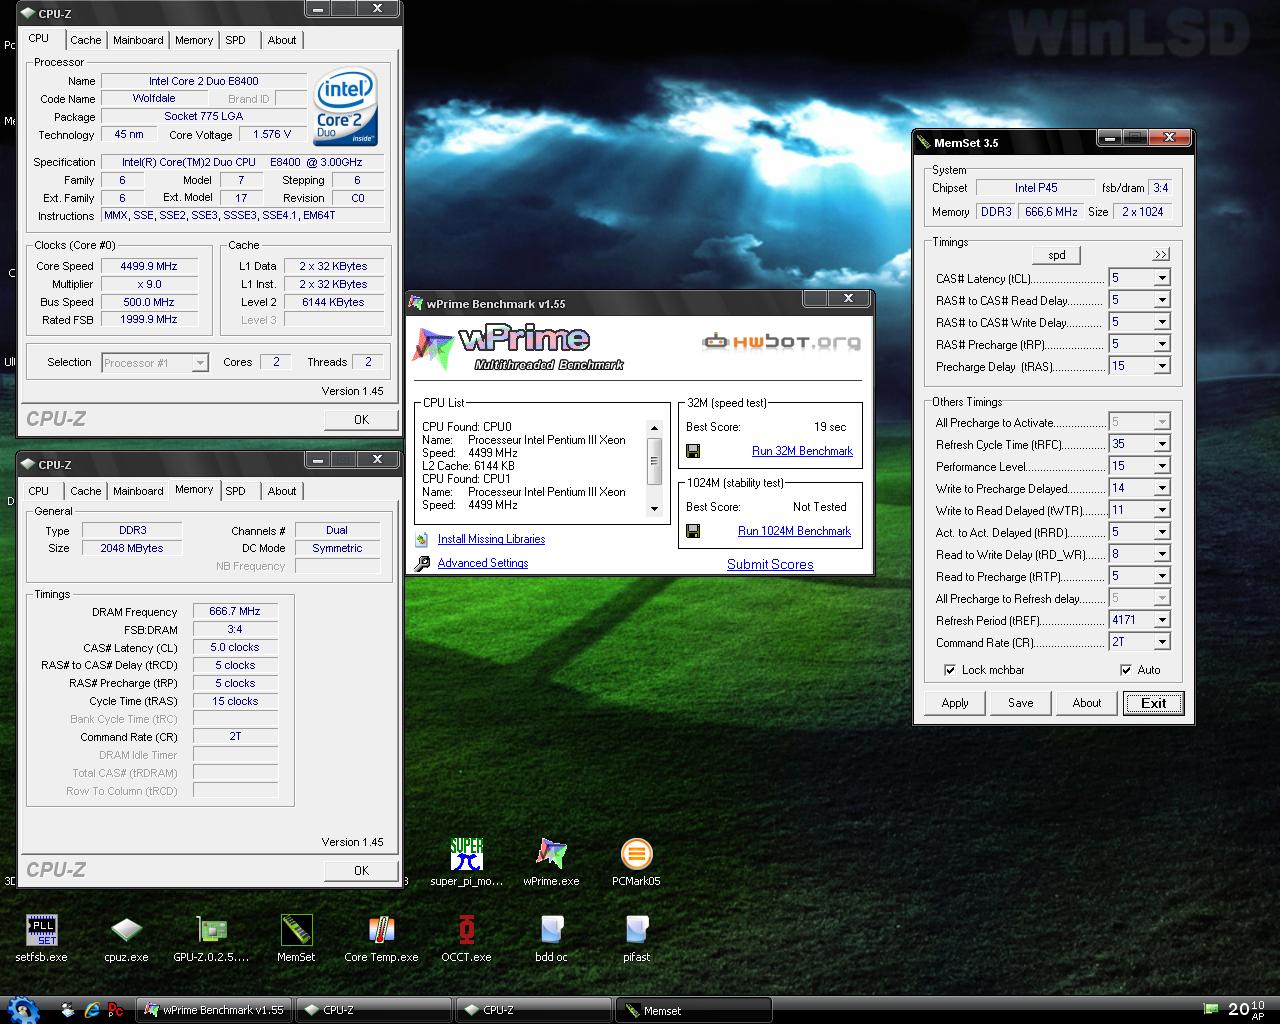1280x1024 pixels.
Task: Switch to Cache tab in top CPU-Z
Action: pos(86,40)
